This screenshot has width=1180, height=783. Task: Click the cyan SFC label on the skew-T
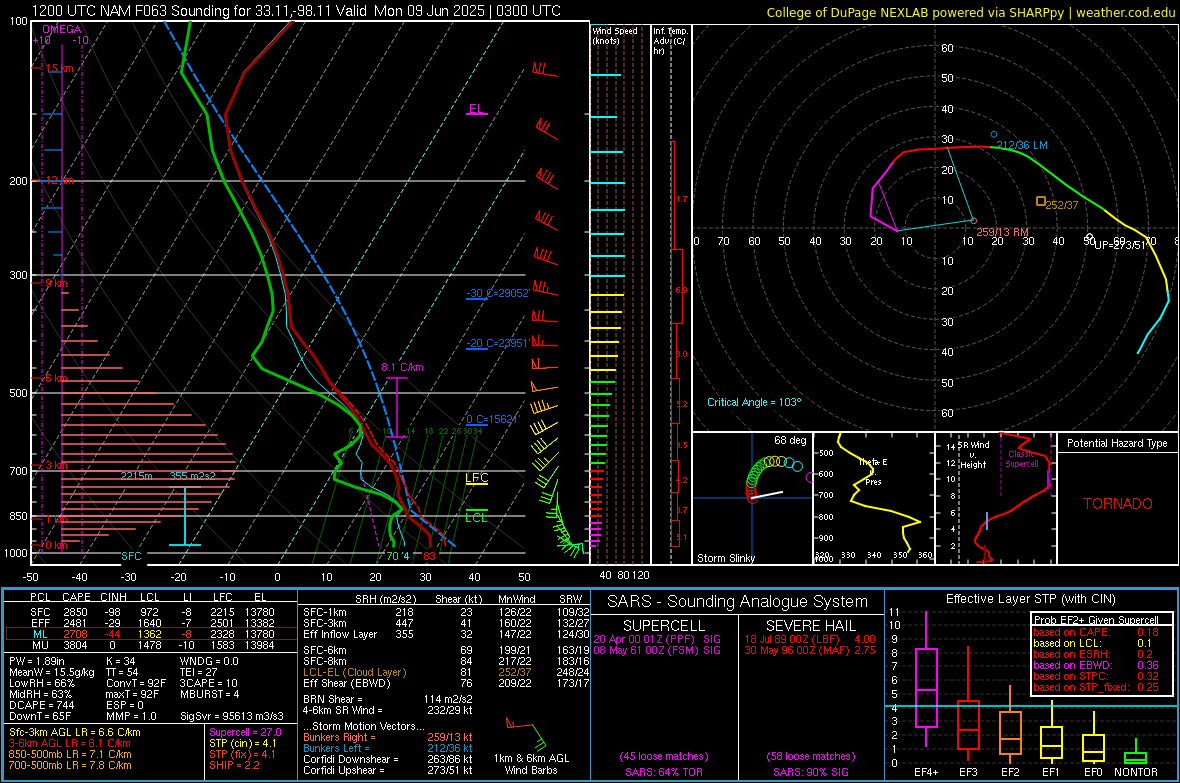(131, 556)
